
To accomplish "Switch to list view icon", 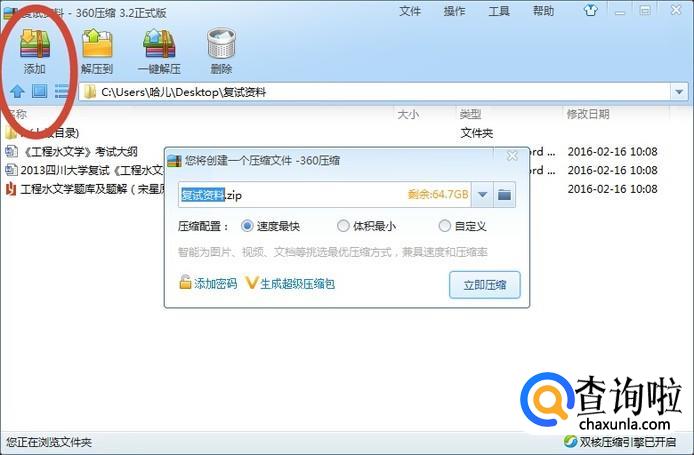I will 62,91.
